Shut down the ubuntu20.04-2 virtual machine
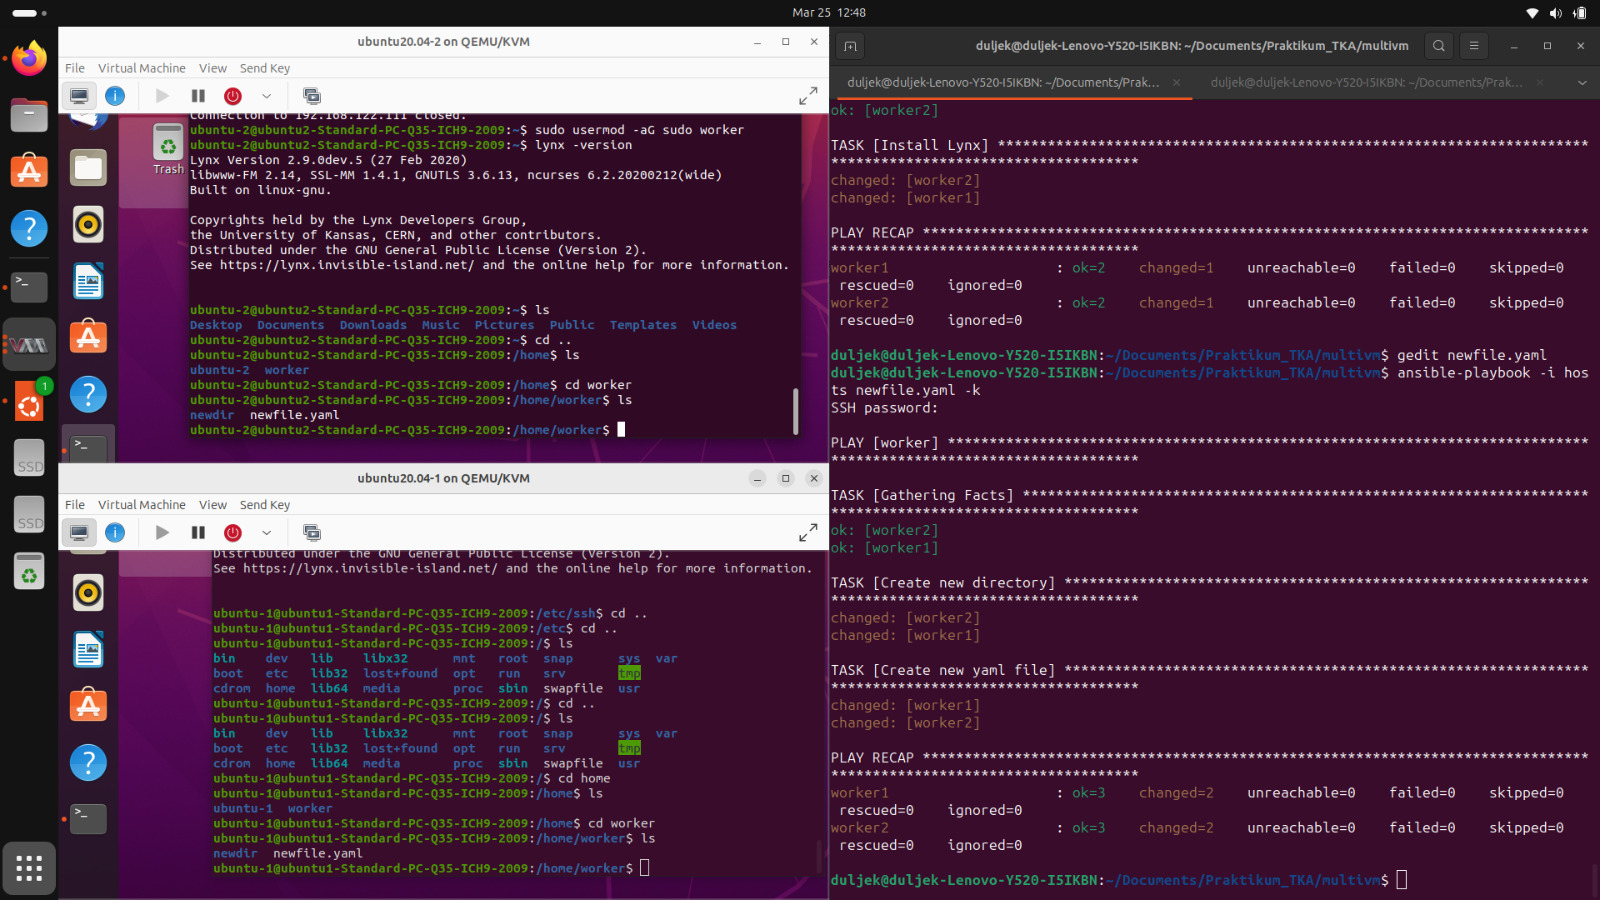The height and width of the screenshot is (900, 1600). pyautogui.click(x=233, y=96)
